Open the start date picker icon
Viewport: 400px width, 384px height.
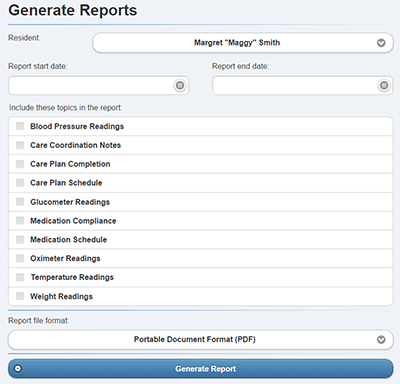coord(180,85)
